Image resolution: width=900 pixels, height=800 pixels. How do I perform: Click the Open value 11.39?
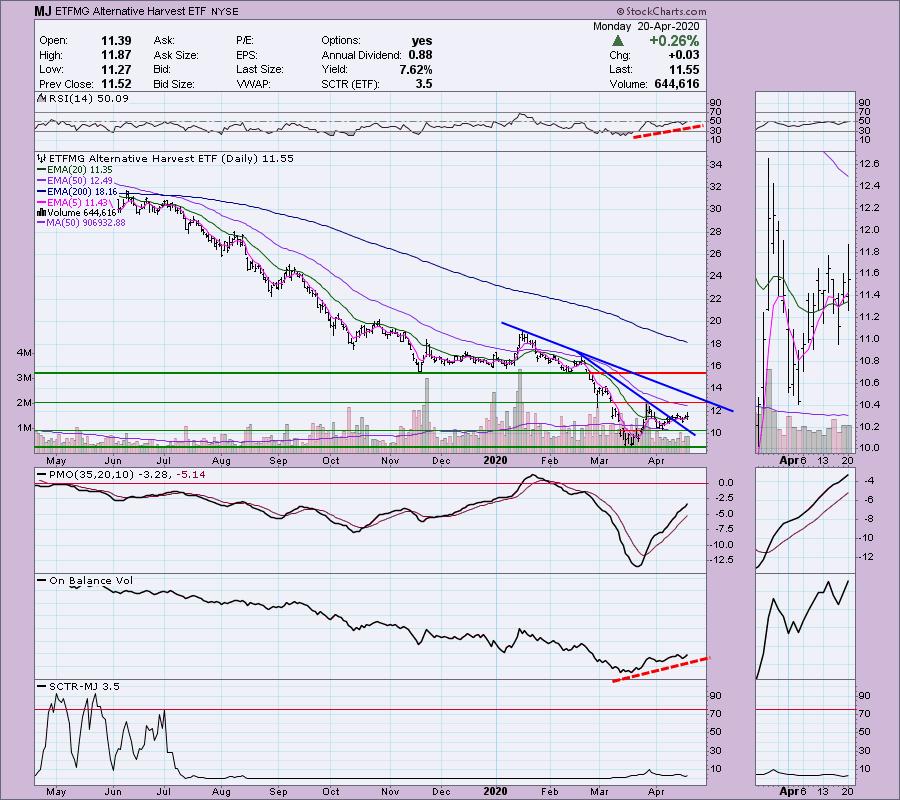[x=116, y=41]
